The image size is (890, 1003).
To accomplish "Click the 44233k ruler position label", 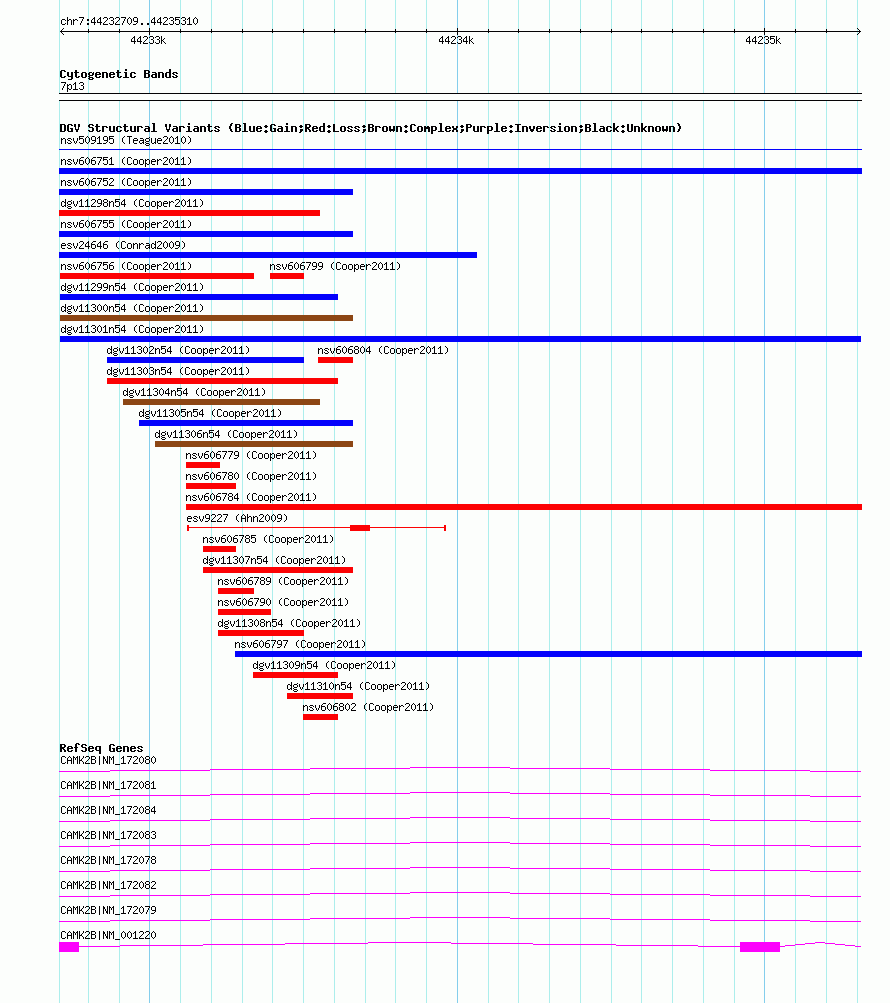I will click(148, 40).
